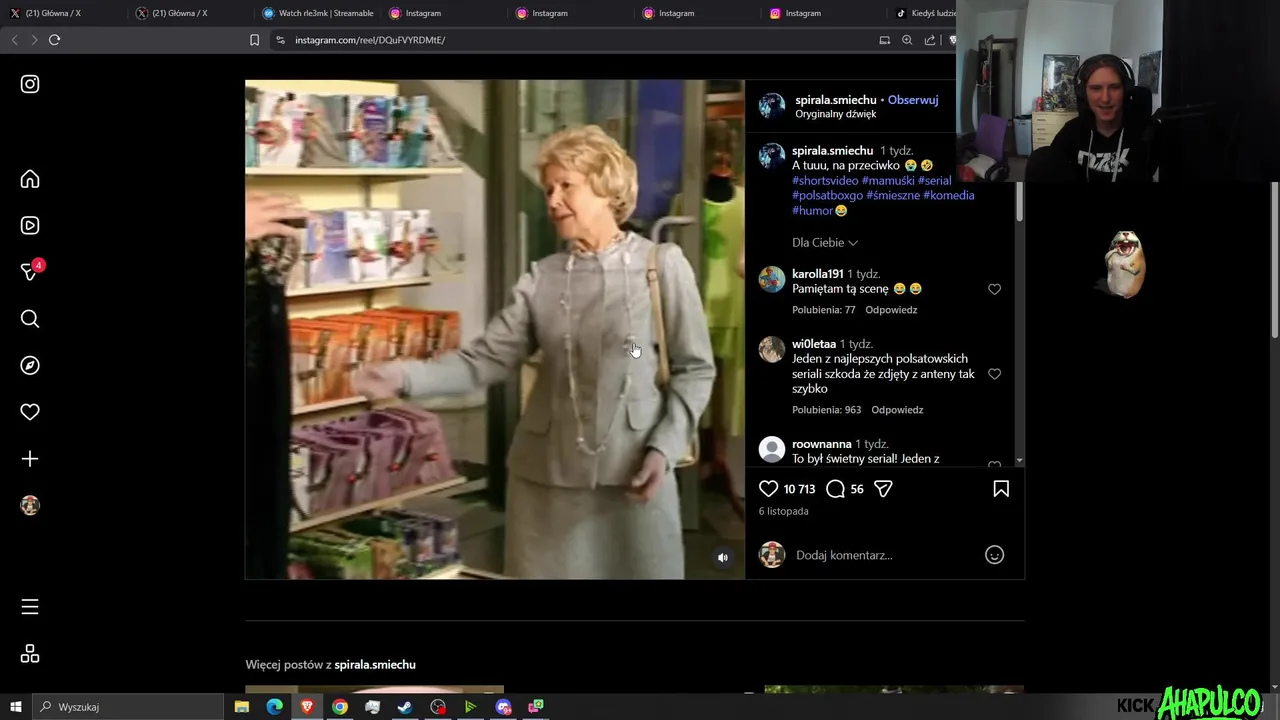Open karolla191's profile picture
This screenshot has height=720, width=1280.
[x=772, y=279]
